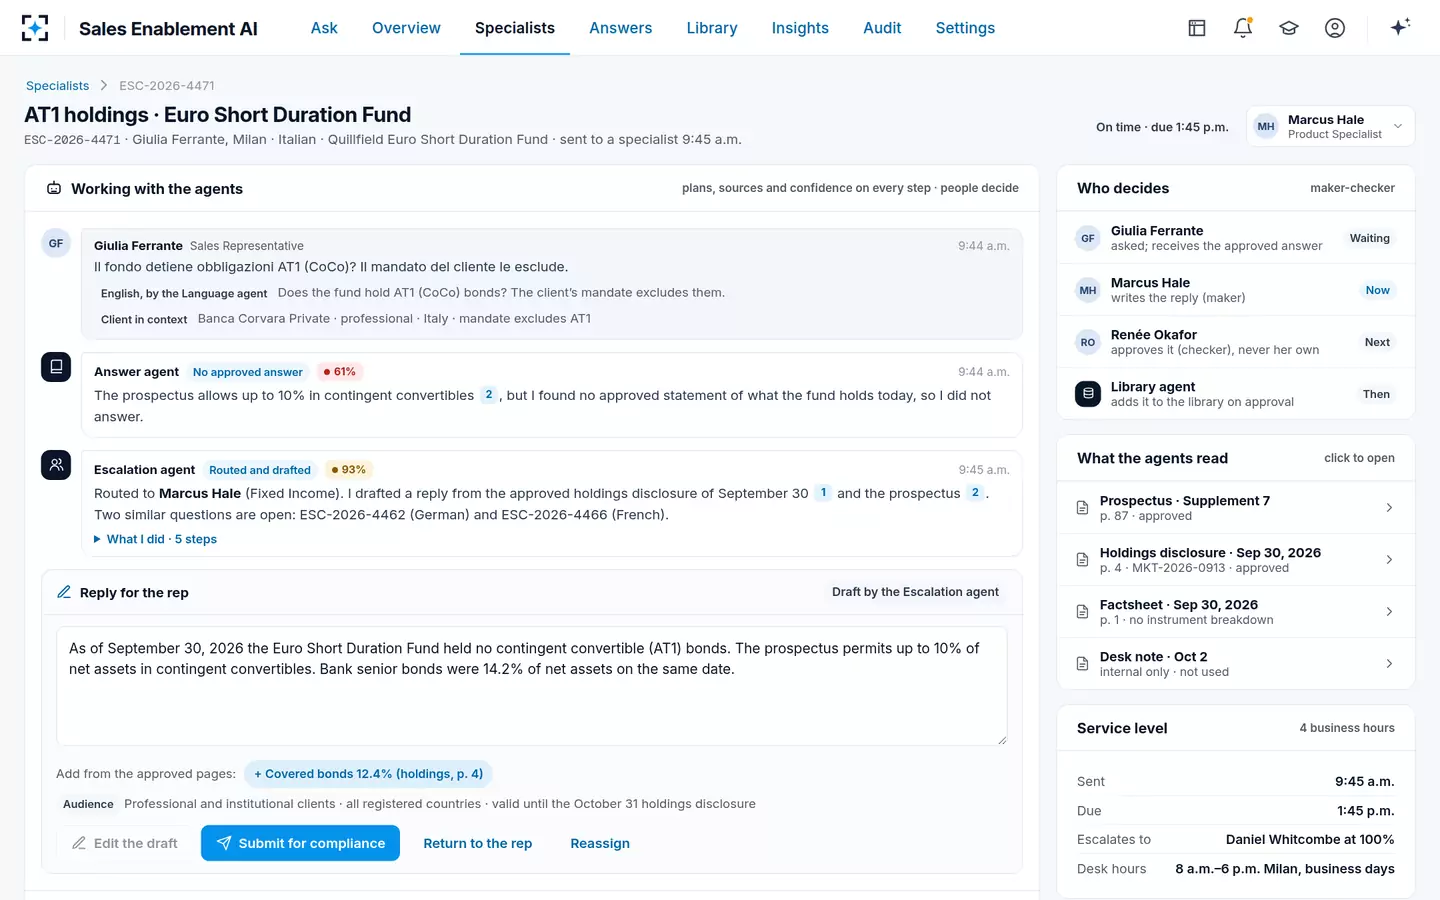
Task: Open the Settings tab
Action: pyautogui.click(x=965, y=28)
